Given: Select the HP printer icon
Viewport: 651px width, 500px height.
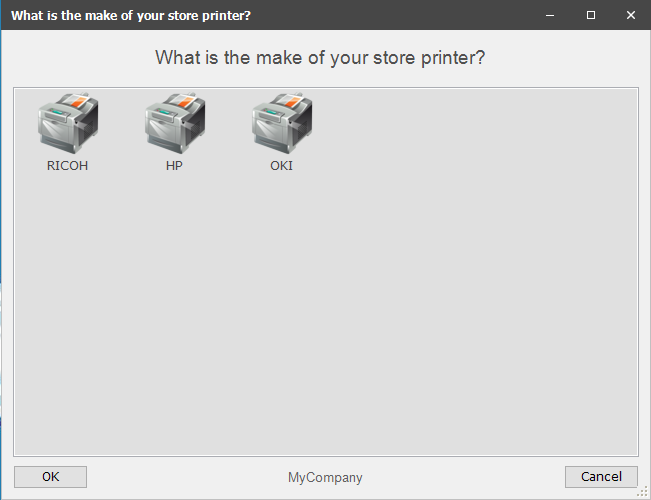Looking at the screenshot, I should click(x=175, y=123).
